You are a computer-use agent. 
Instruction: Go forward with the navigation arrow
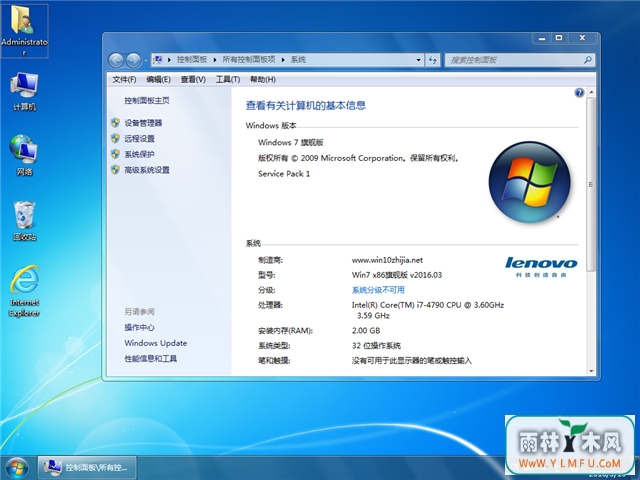pos(133,60)
